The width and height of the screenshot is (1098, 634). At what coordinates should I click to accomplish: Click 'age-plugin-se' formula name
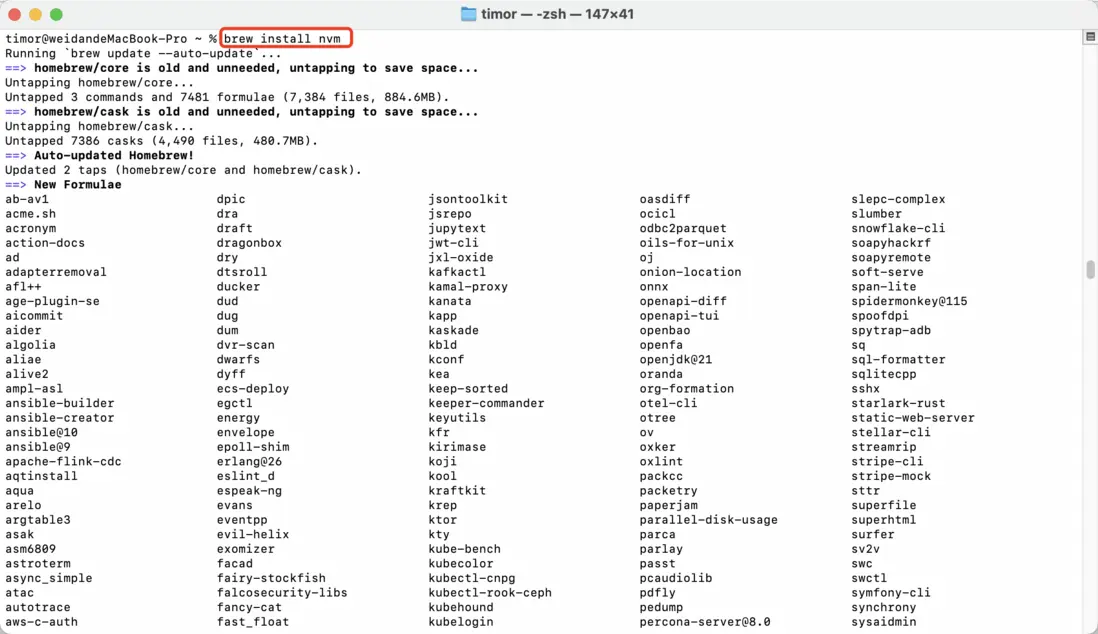53,301
